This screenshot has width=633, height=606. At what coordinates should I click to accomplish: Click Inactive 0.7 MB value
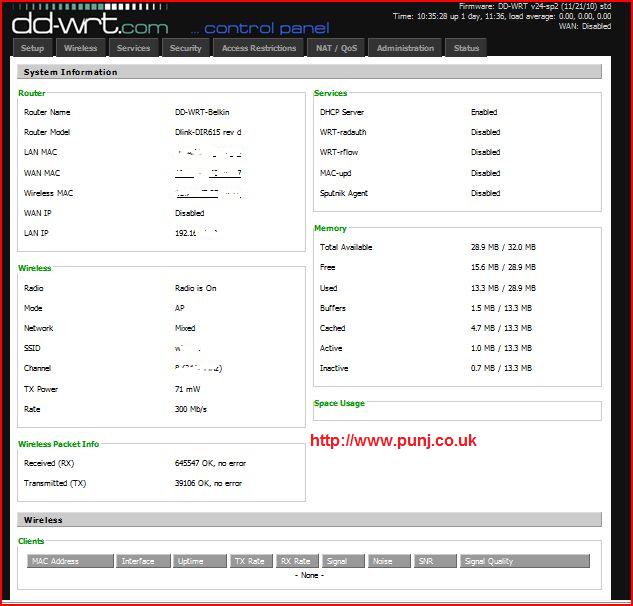pyautogui.click(x=501, y=368)
